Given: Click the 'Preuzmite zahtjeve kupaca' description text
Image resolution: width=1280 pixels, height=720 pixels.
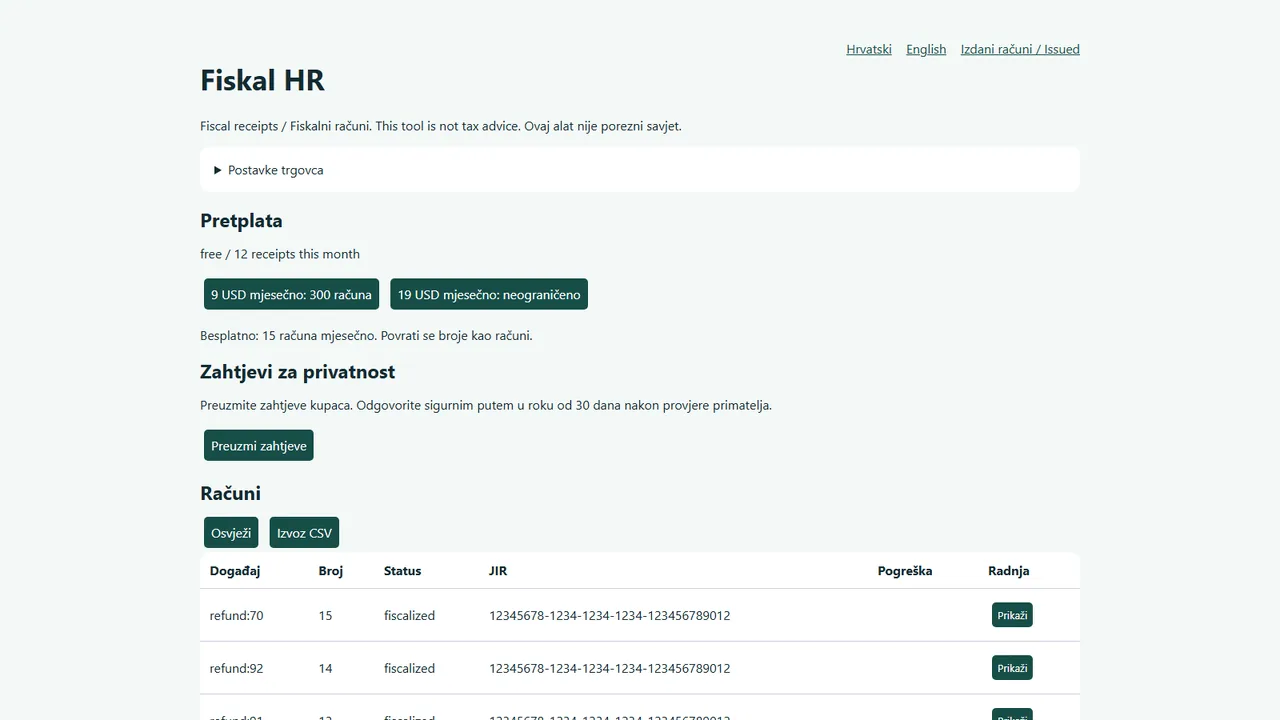Looking at the screenshot, I should pyautogui.click(x=486, y=405).
